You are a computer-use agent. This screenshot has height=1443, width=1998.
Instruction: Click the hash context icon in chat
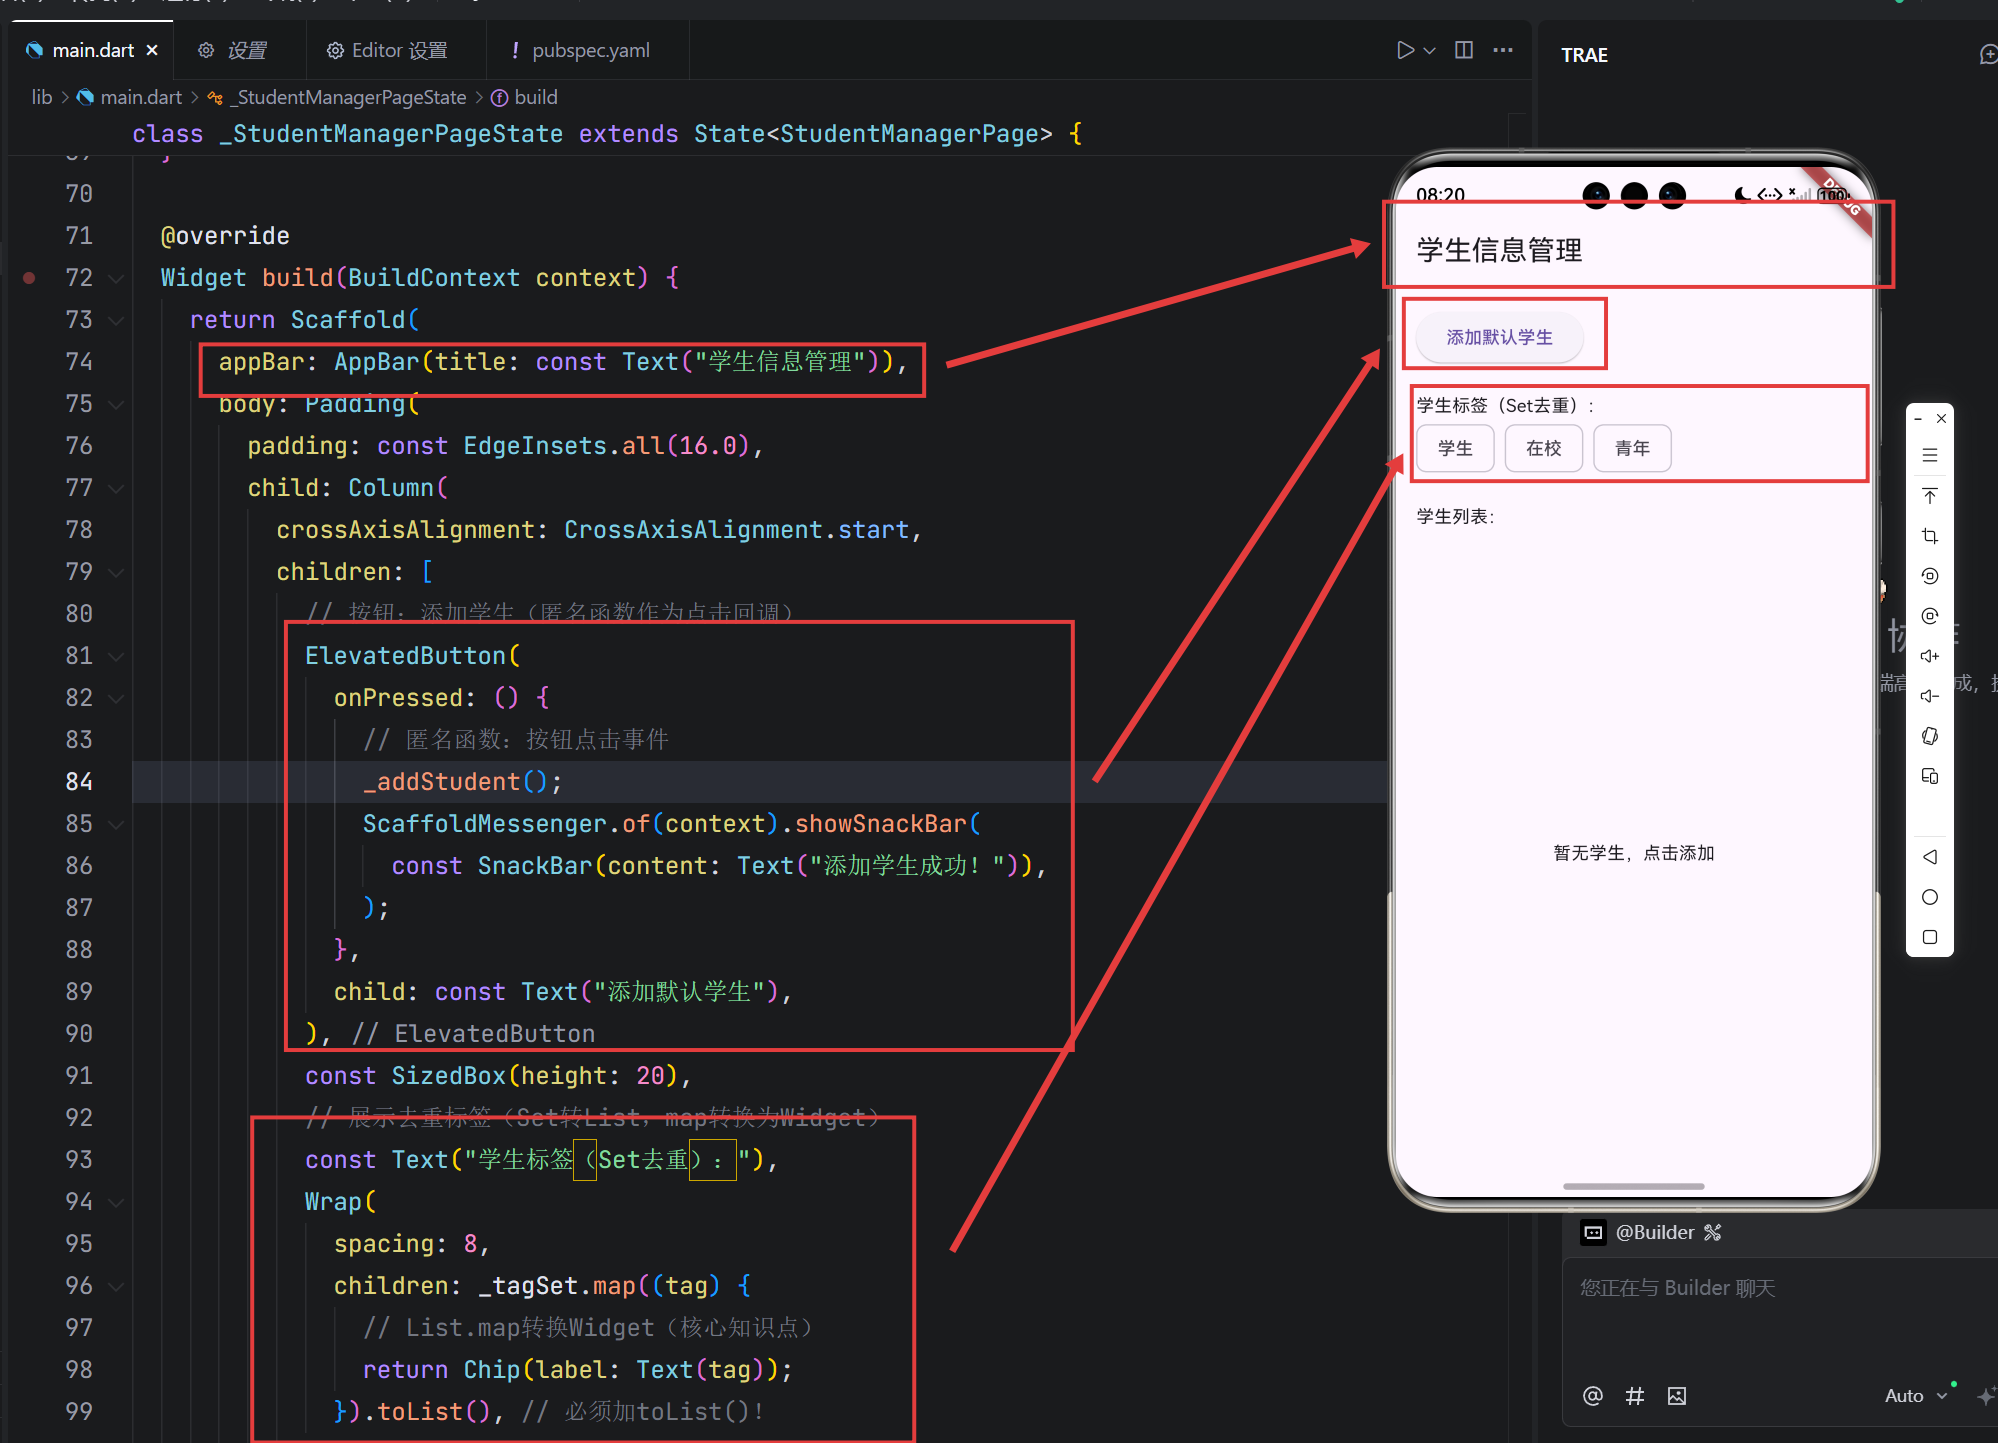click(x=1635, y=1396)
